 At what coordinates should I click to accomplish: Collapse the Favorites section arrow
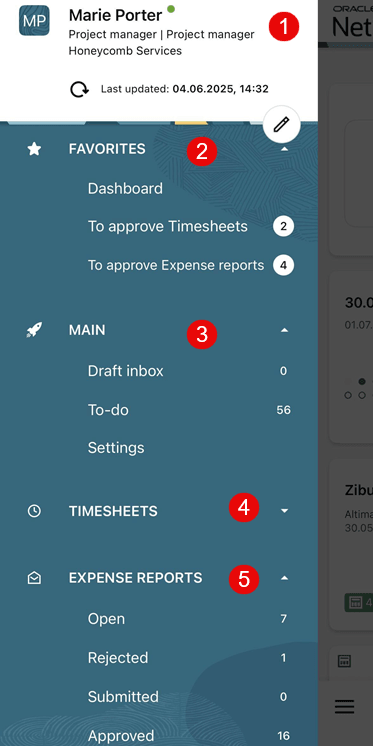(285, 149)
